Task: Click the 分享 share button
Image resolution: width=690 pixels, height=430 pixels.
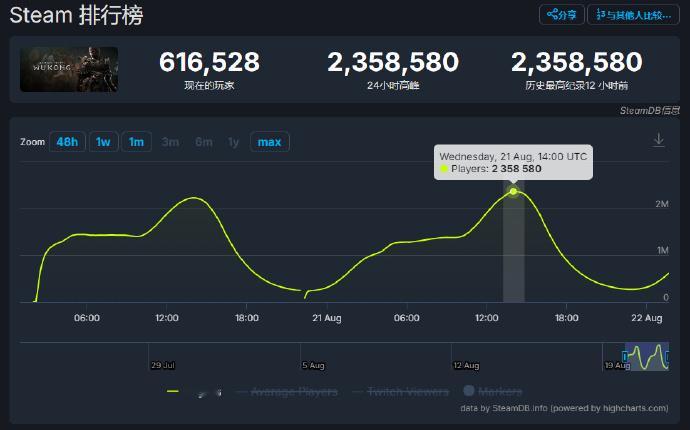Action: point(562,15)
